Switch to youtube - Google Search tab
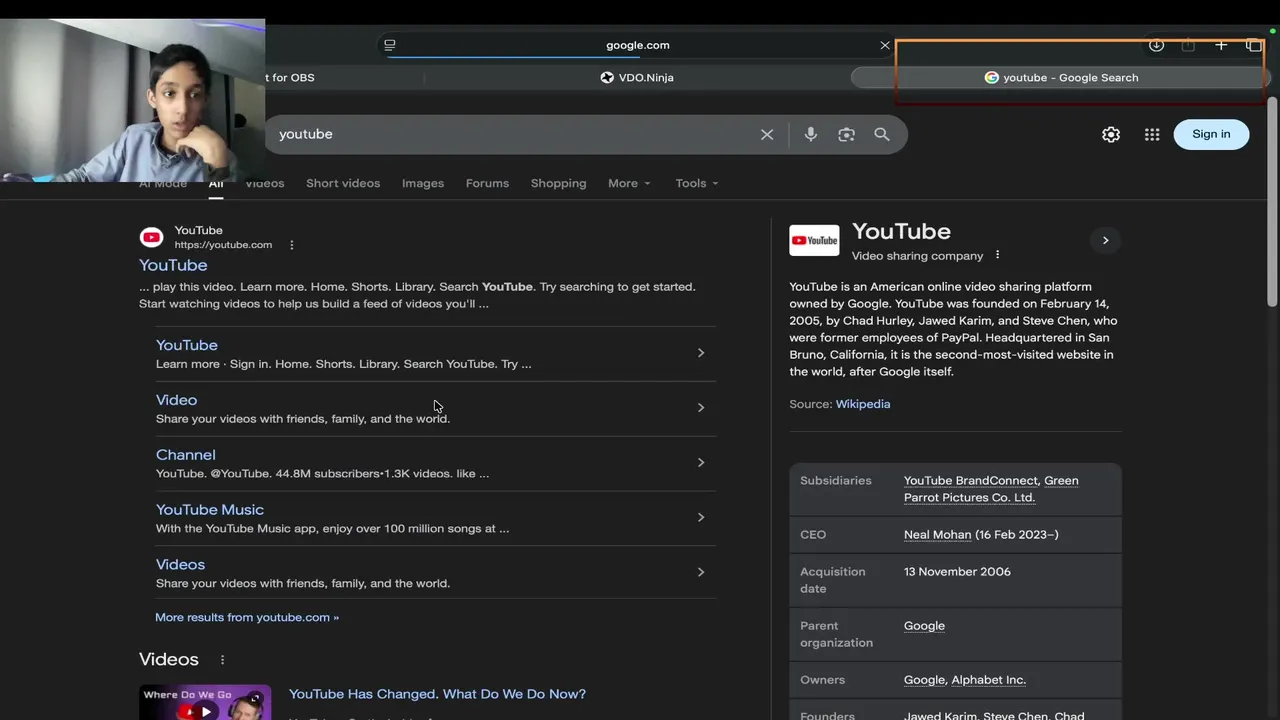This screenshot has width=1280, height=720. (1061, 77)
